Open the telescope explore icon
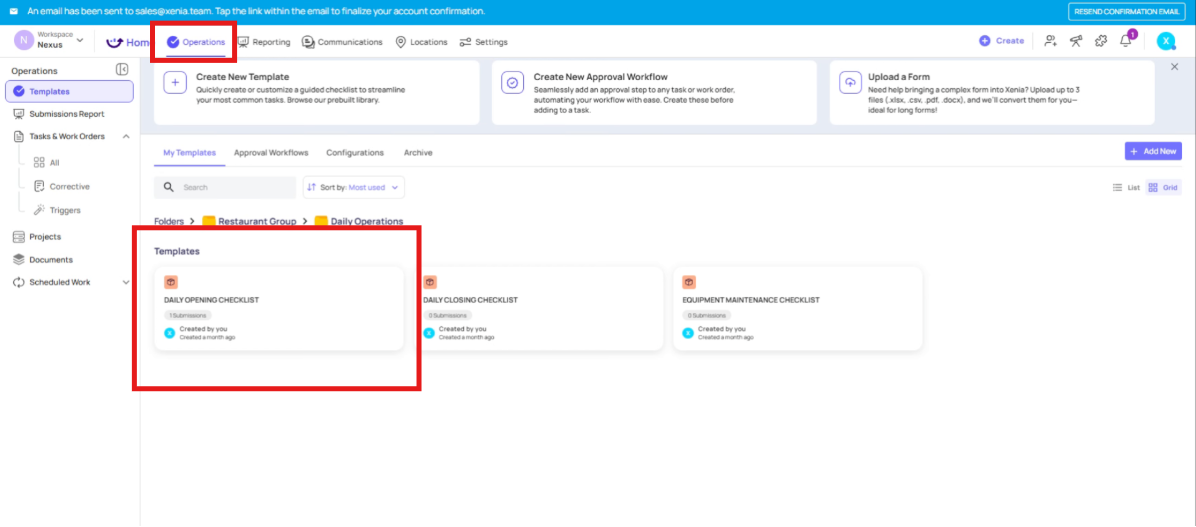The image size is (1196, 527). point(1076,41)
